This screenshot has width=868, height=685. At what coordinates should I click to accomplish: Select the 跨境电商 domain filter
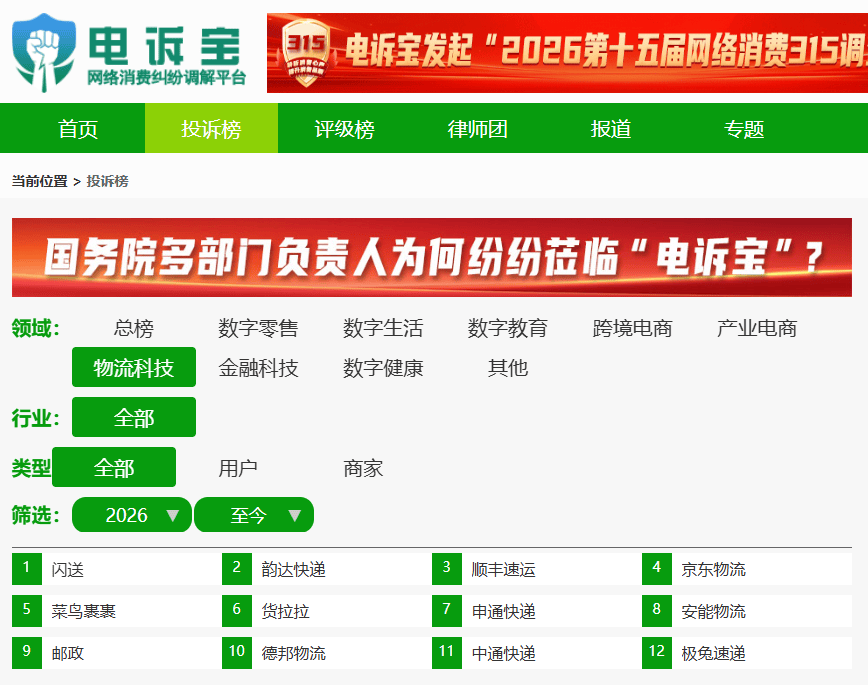pos(632,328)
